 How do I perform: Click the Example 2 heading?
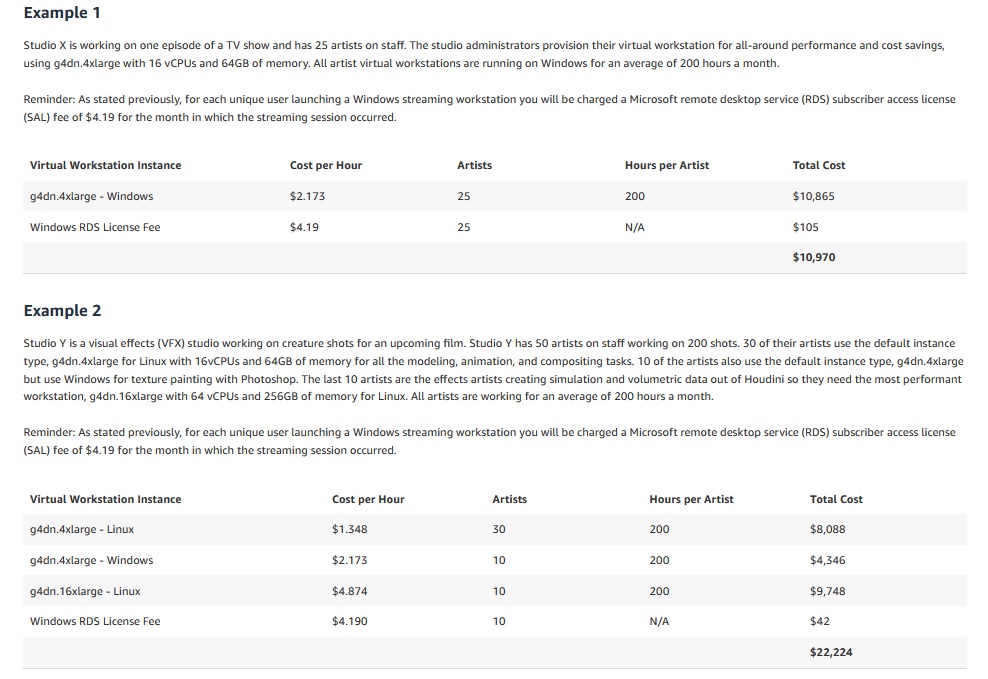[62, 311]
